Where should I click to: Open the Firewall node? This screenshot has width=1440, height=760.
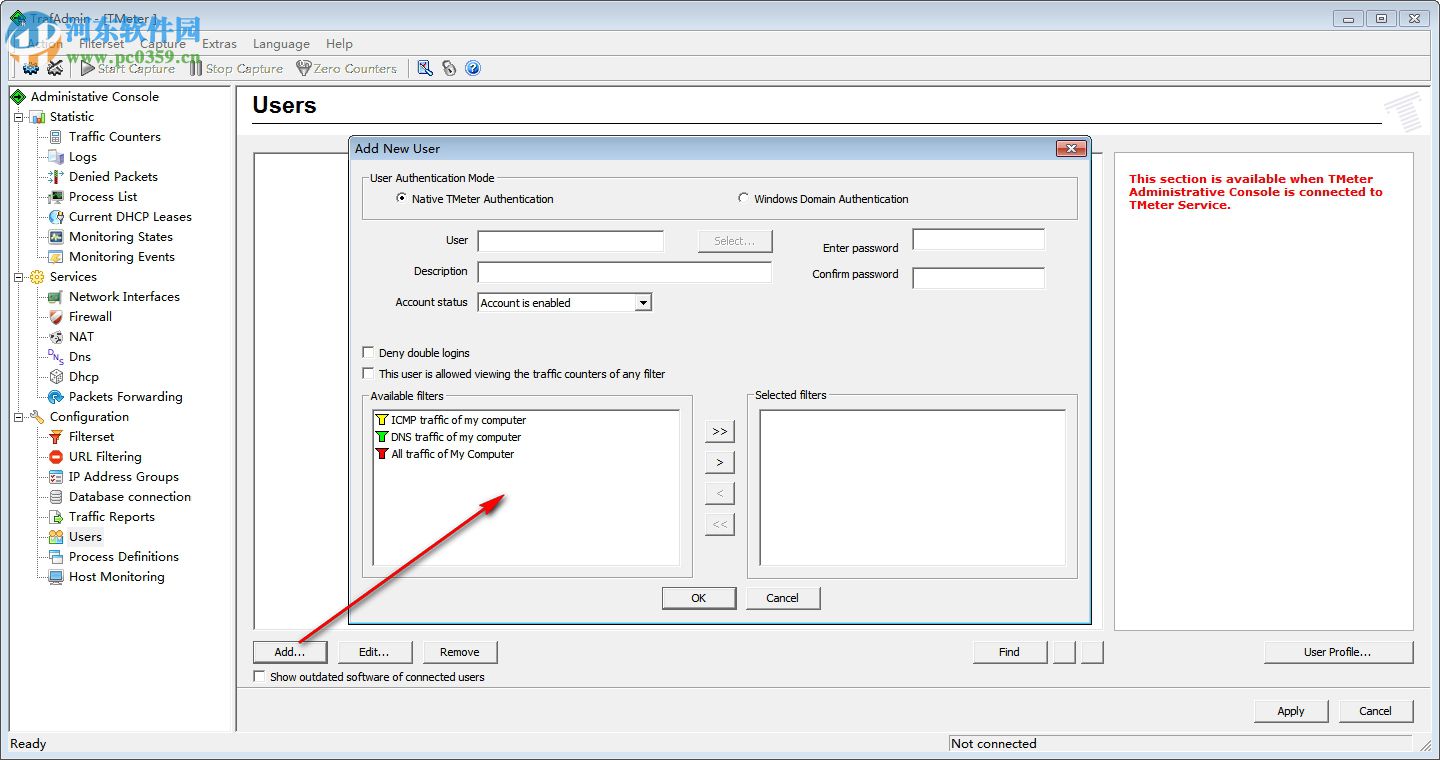[x=90, y=316]
